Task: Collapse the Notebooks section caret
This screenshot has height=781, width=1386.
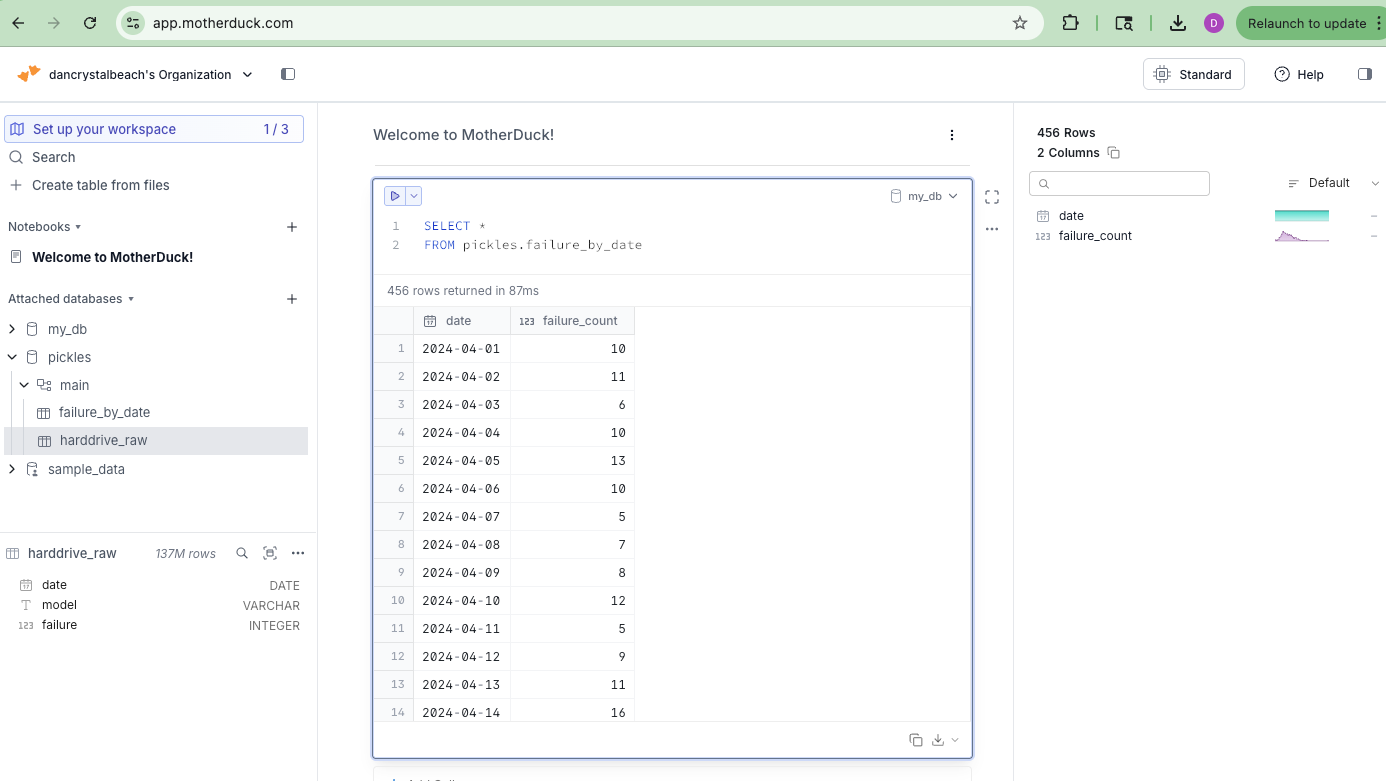Action: pyautogui.click(x=78, y=227)
